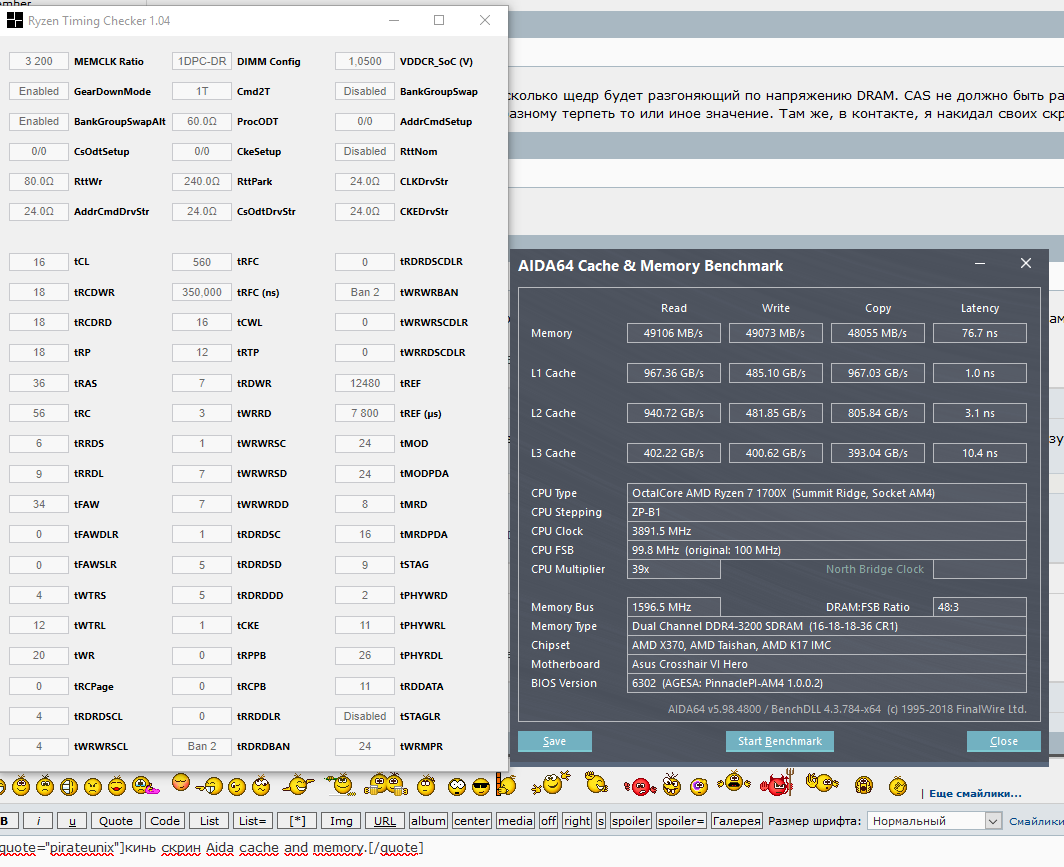Select the MEMCLK Ratio value 3 200
Screen dimensions: 1064x867
point(39,61)
